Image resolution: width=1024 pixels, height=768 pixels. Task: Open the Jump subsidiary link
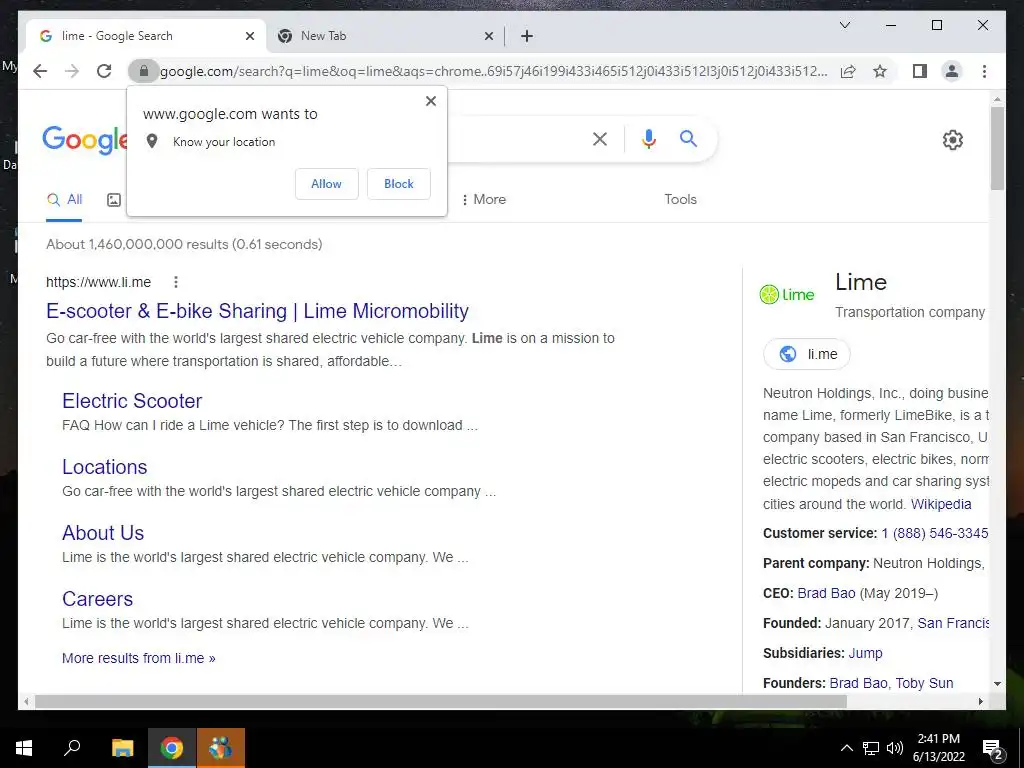865,653
